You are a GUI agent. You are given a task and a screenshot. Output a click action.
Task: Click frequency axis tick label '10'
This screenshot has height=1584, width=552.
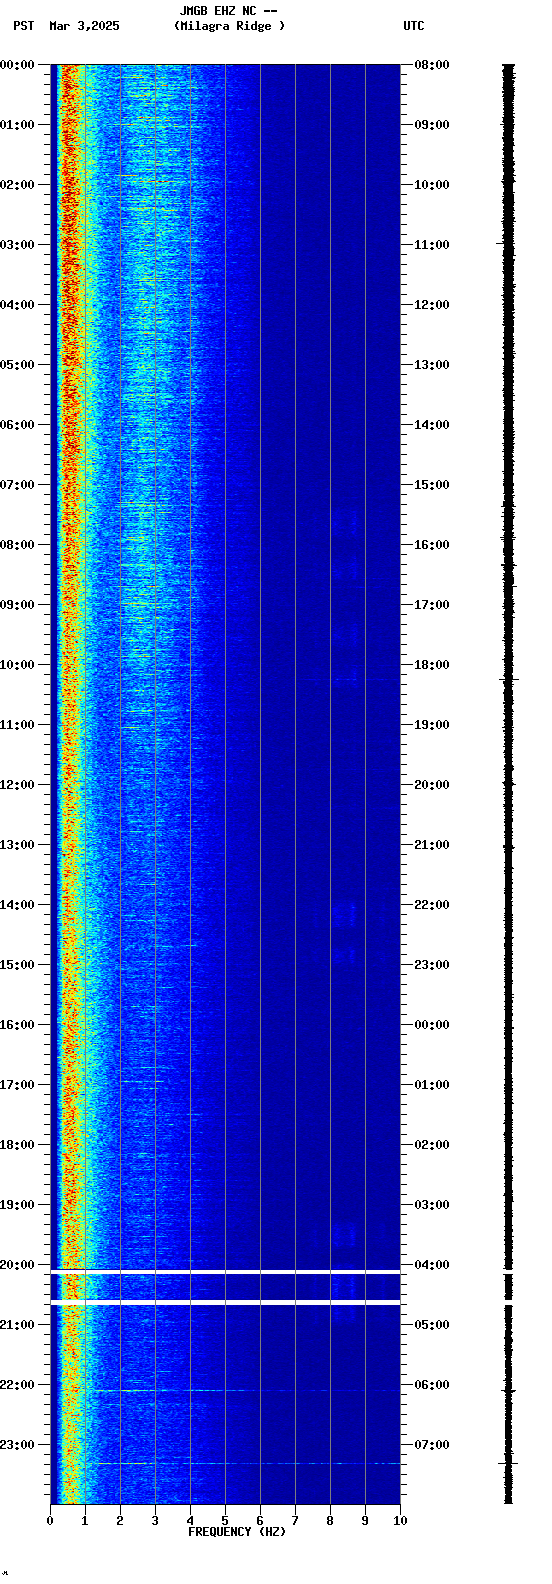pyautogui.click(x=400, y=1521)
